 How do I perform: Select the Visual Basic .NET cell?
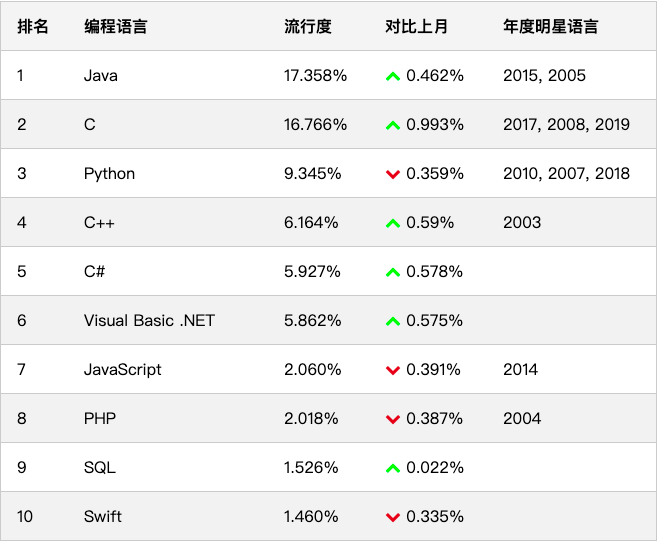pos(149,321)
